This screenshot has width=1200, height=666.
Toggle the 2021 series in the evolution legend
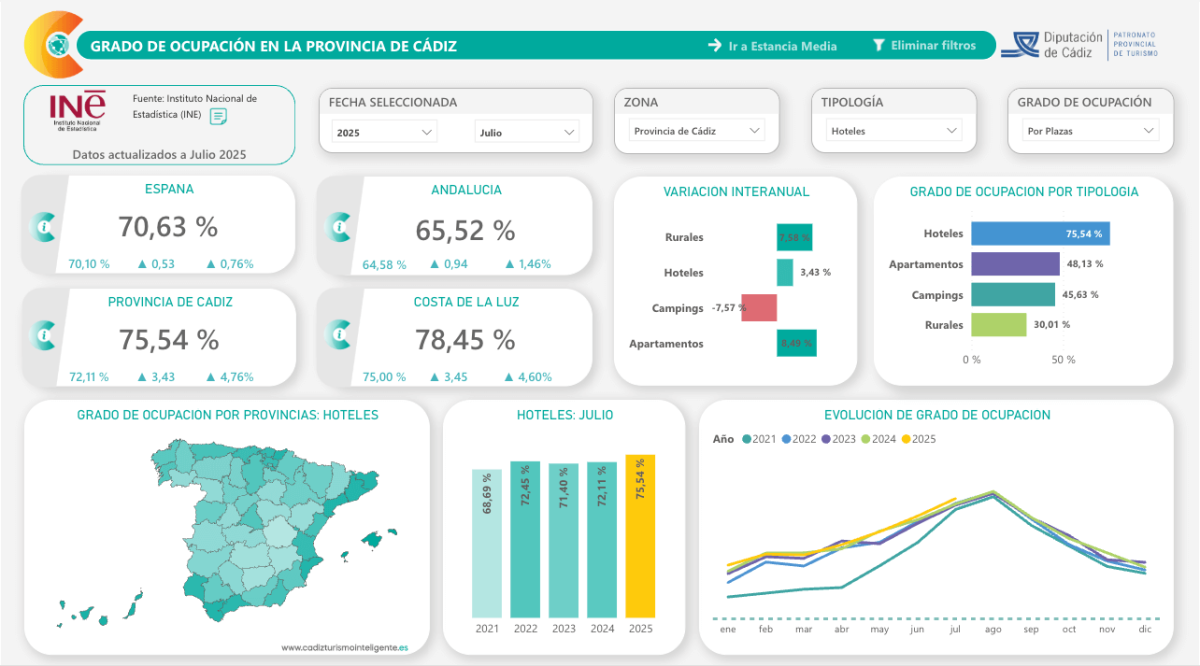pos(760,438)
